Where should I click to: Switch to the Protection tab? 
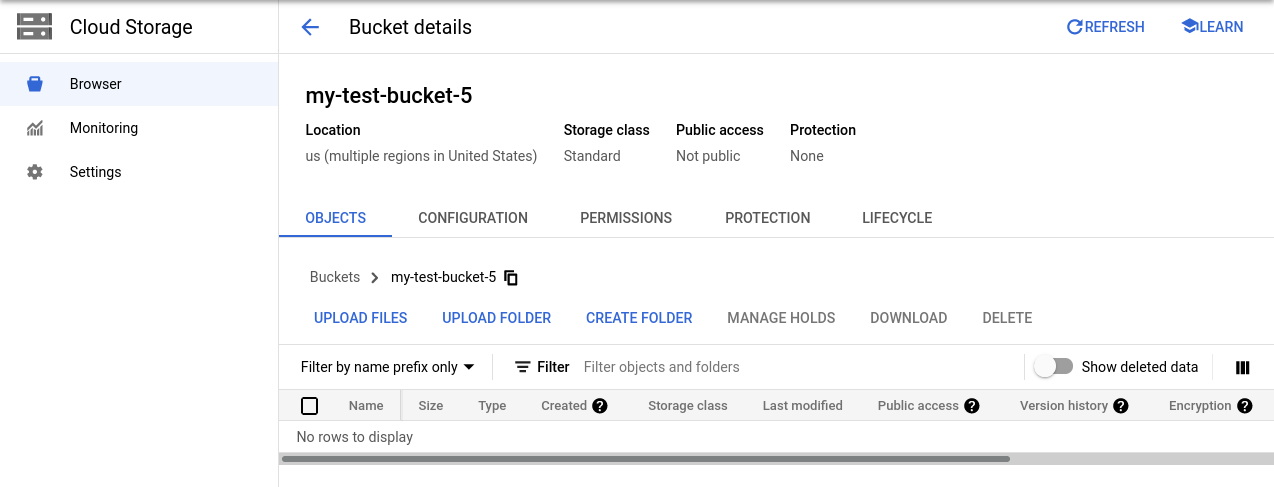(768, 217)
